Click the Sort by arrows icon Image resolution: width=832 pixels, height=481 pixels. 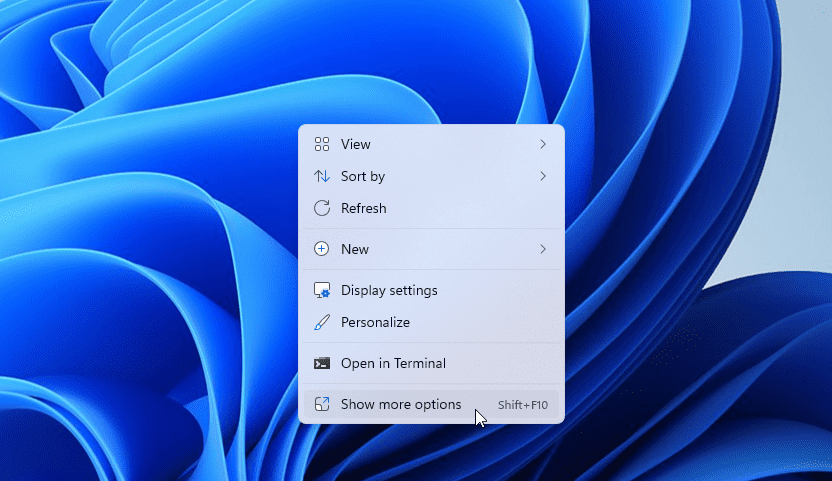tap(322, 176)
